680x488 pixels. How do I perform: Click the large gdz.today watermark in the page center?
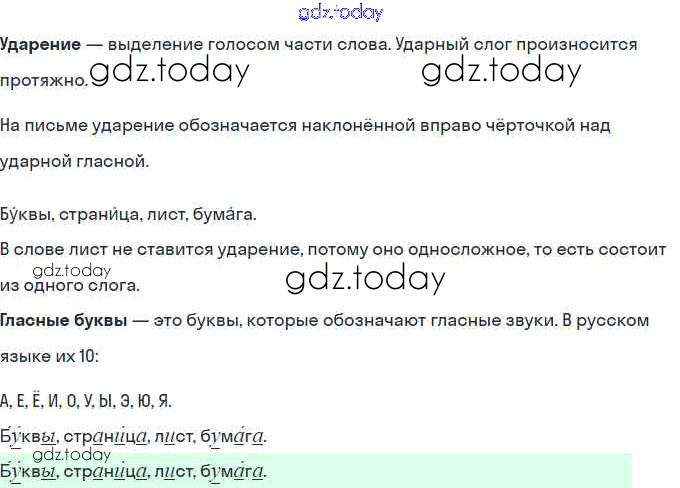coord(364,279)
